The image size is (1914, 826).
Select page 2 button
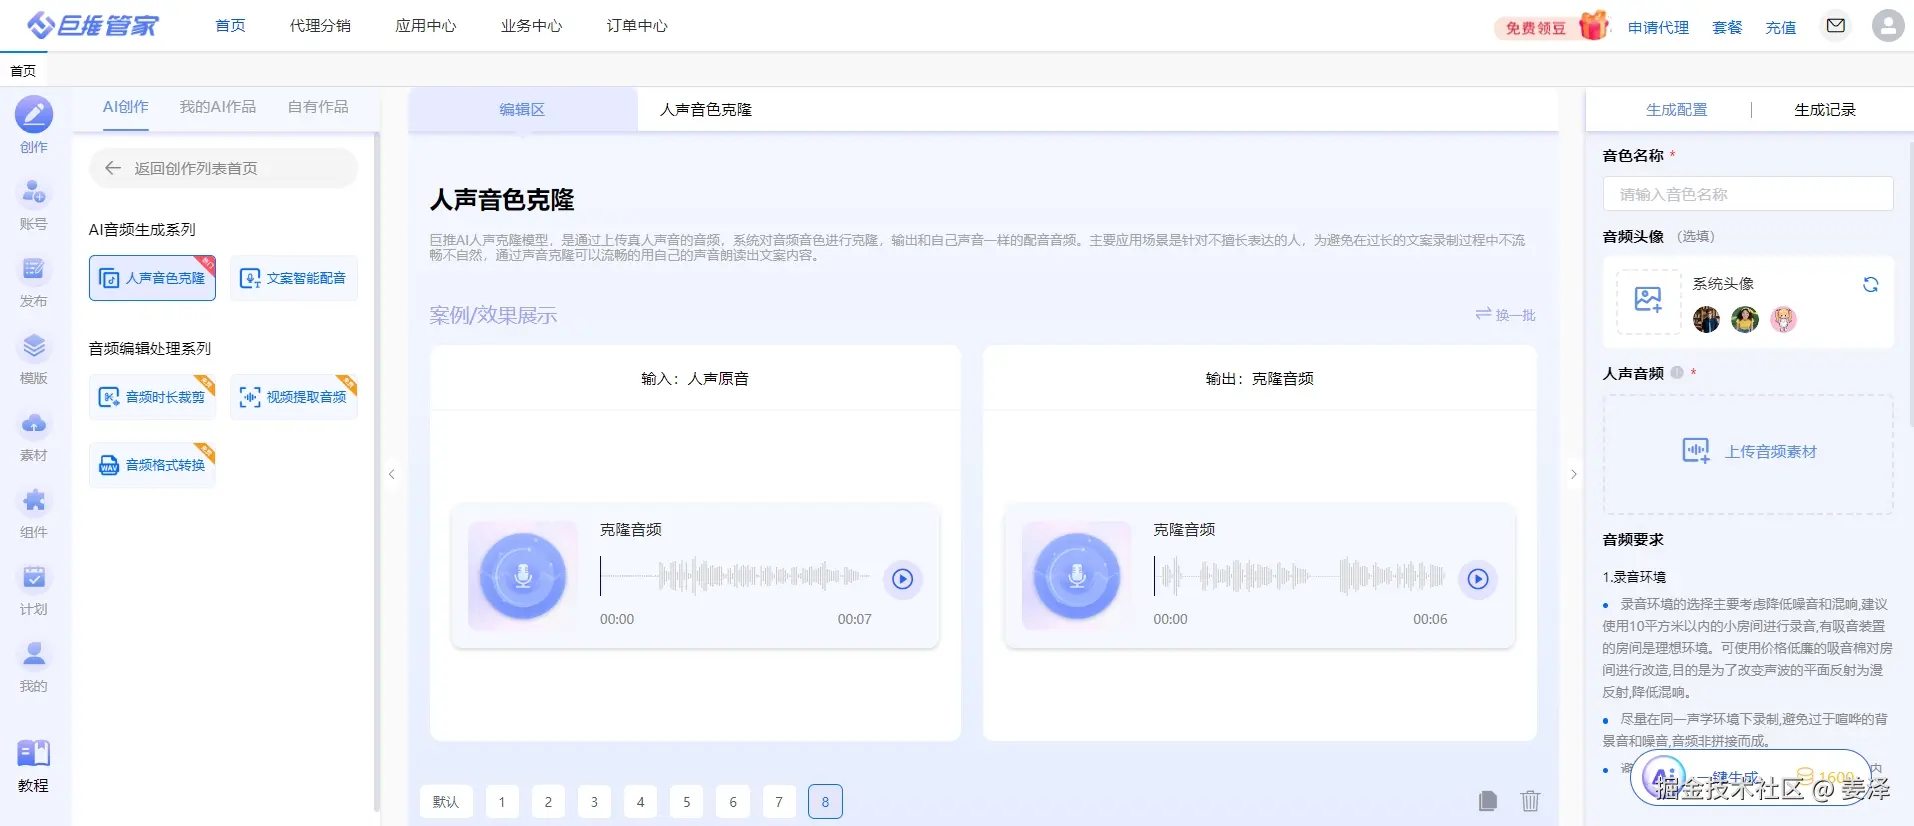[x=548, y=802]
